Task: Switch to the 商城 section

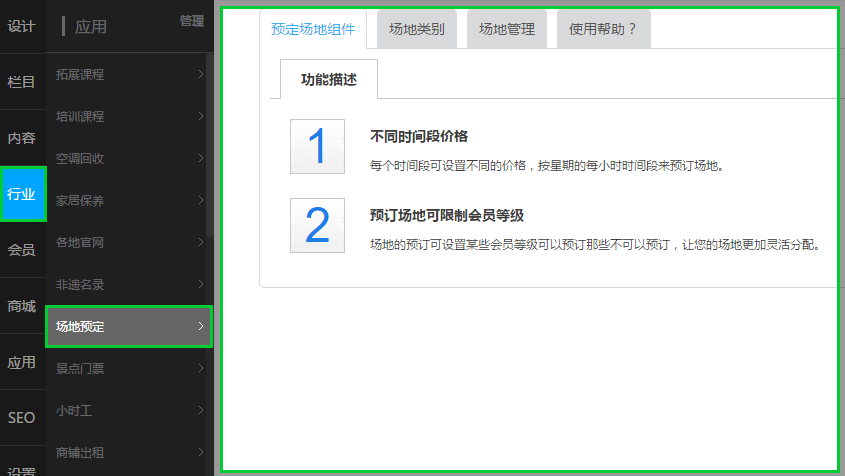Action: pyautogui.click(x=22, y=306)
